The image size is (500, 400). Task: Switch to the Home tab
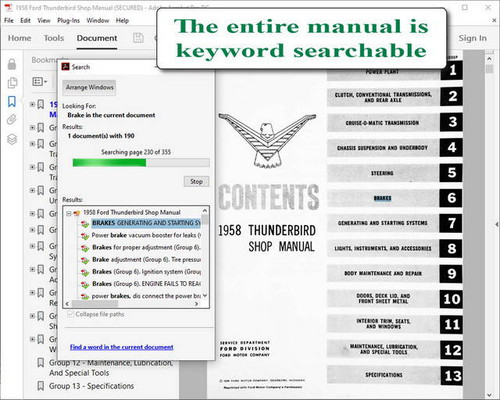[19, 38]
